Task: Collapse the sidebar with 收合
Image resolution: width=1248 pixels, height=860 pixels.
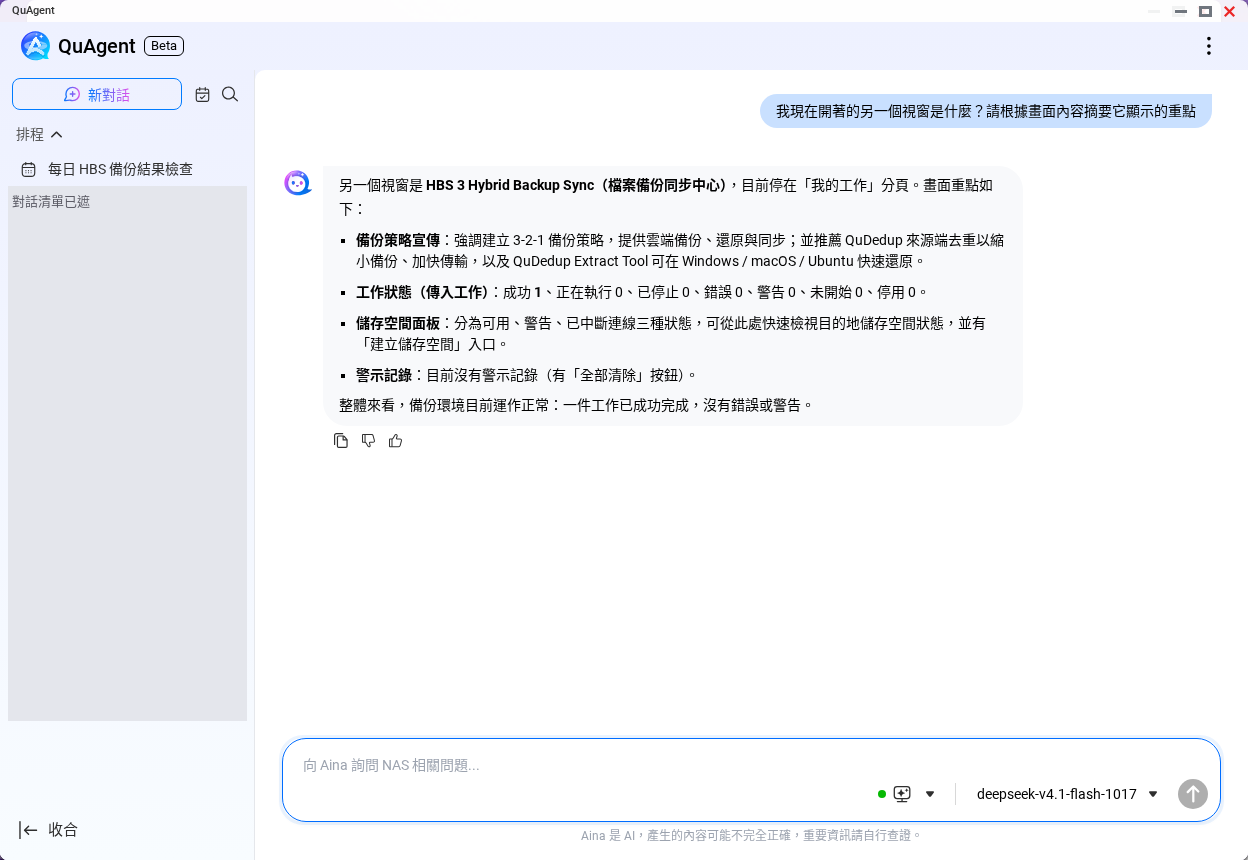Action: coord(48,829)
